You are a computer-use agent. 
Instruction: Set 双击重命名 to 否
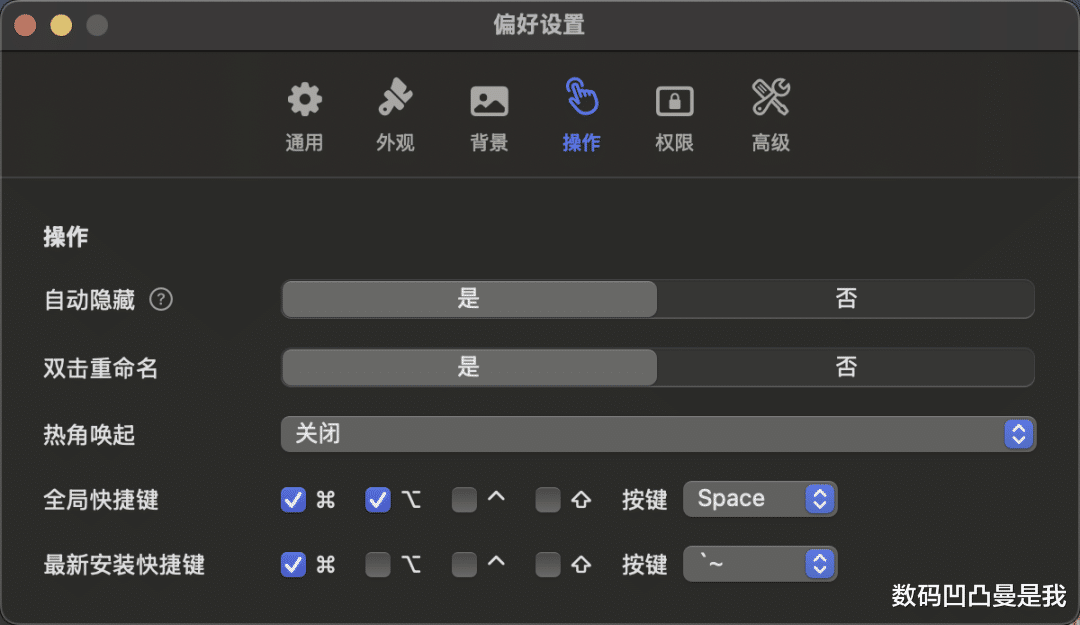pyautogui.click(x=846, y=367)
